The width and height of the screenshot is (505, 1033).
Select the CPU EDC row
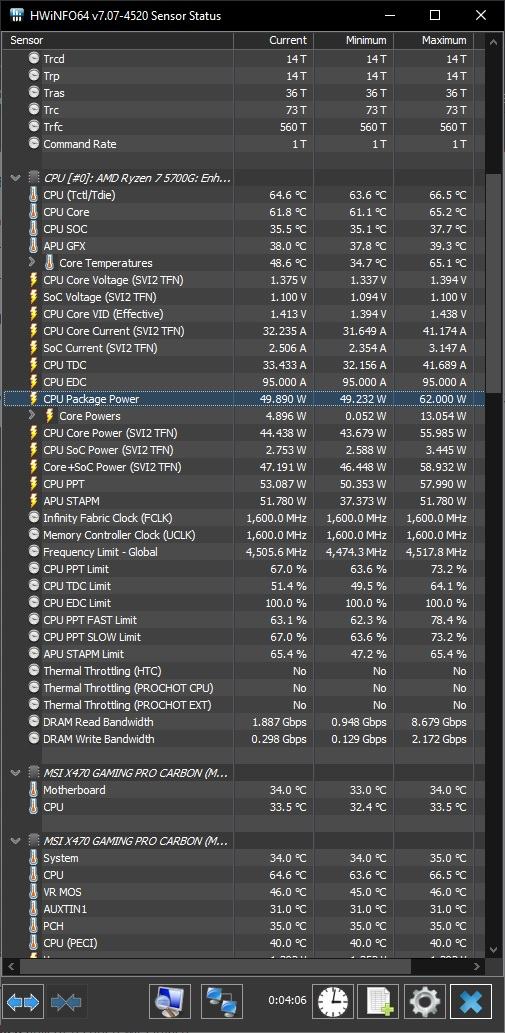[244, 382]
